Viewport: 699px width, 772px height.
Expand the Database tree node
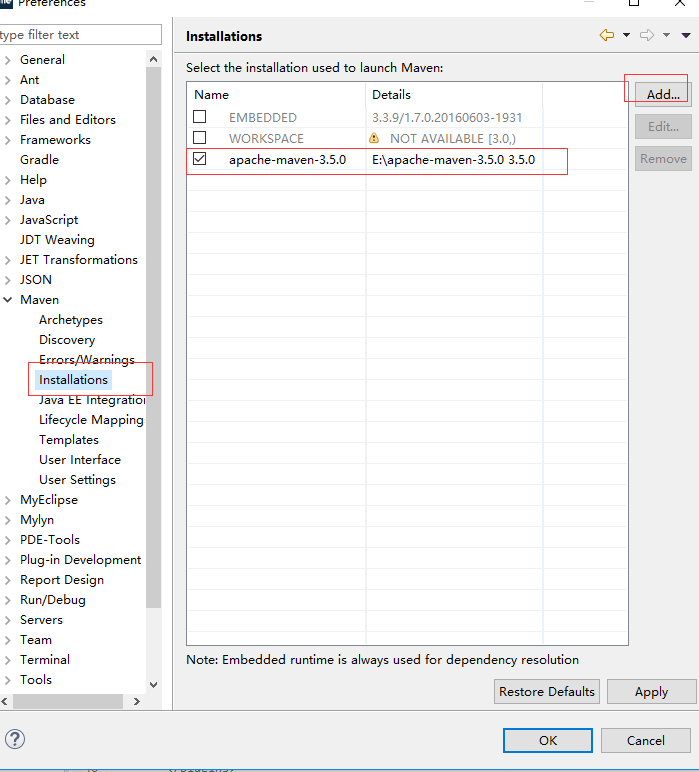(x=7, y=100)
